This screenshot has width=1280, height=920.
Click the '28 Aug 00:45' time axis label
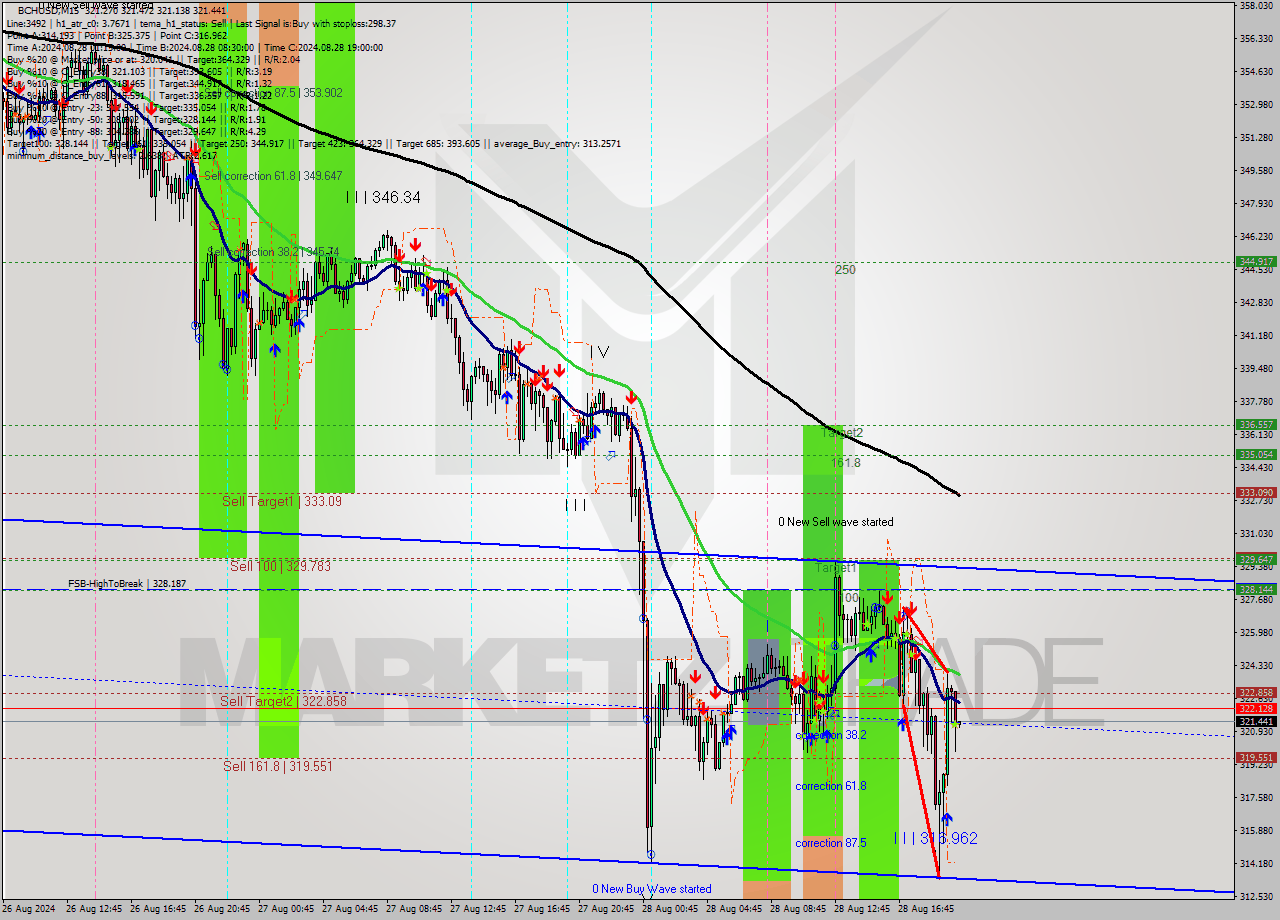tap(669, 909)
